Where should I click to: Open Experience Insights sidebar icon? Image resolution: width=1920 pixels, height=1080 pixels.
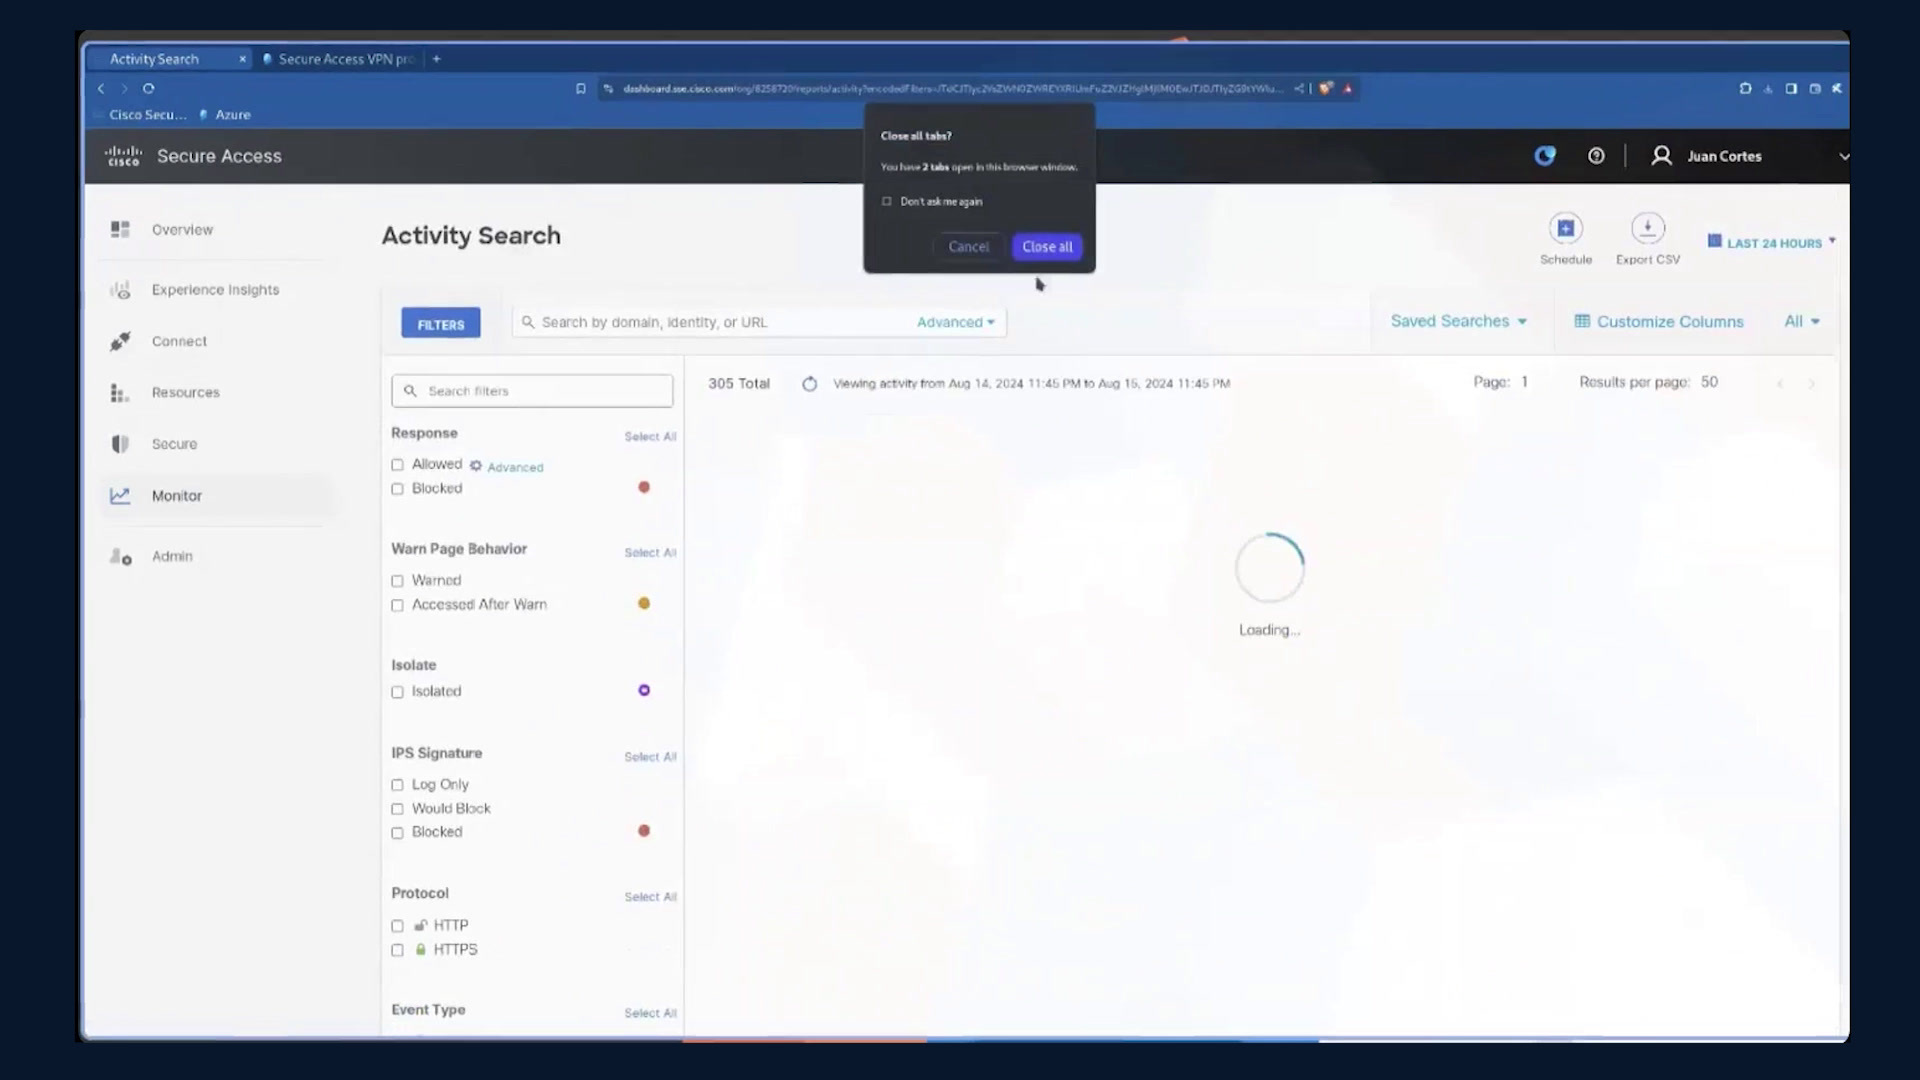pos(120,290)
